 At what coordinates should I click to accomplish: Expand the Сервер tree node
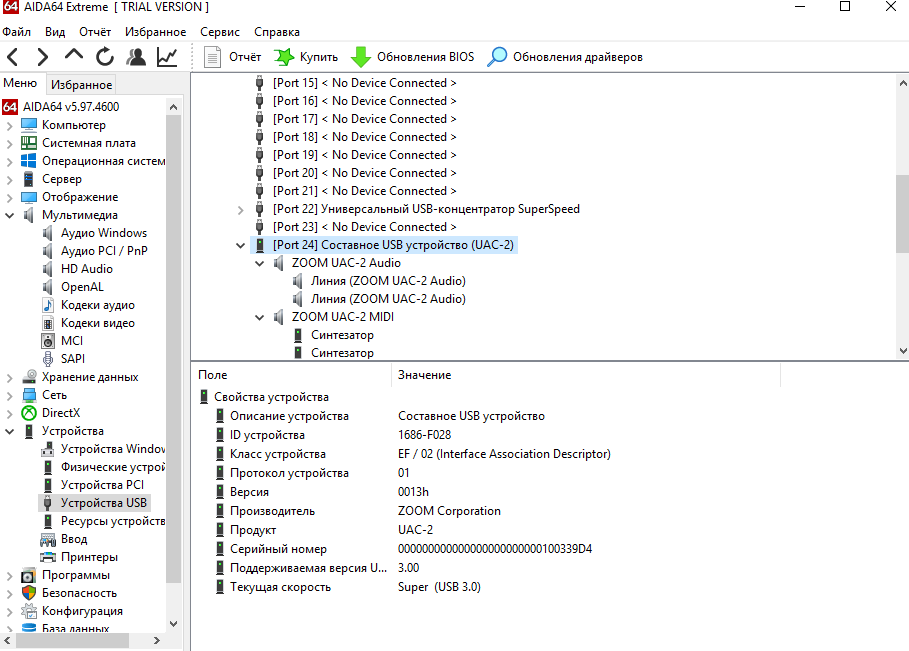click(9, 180)
